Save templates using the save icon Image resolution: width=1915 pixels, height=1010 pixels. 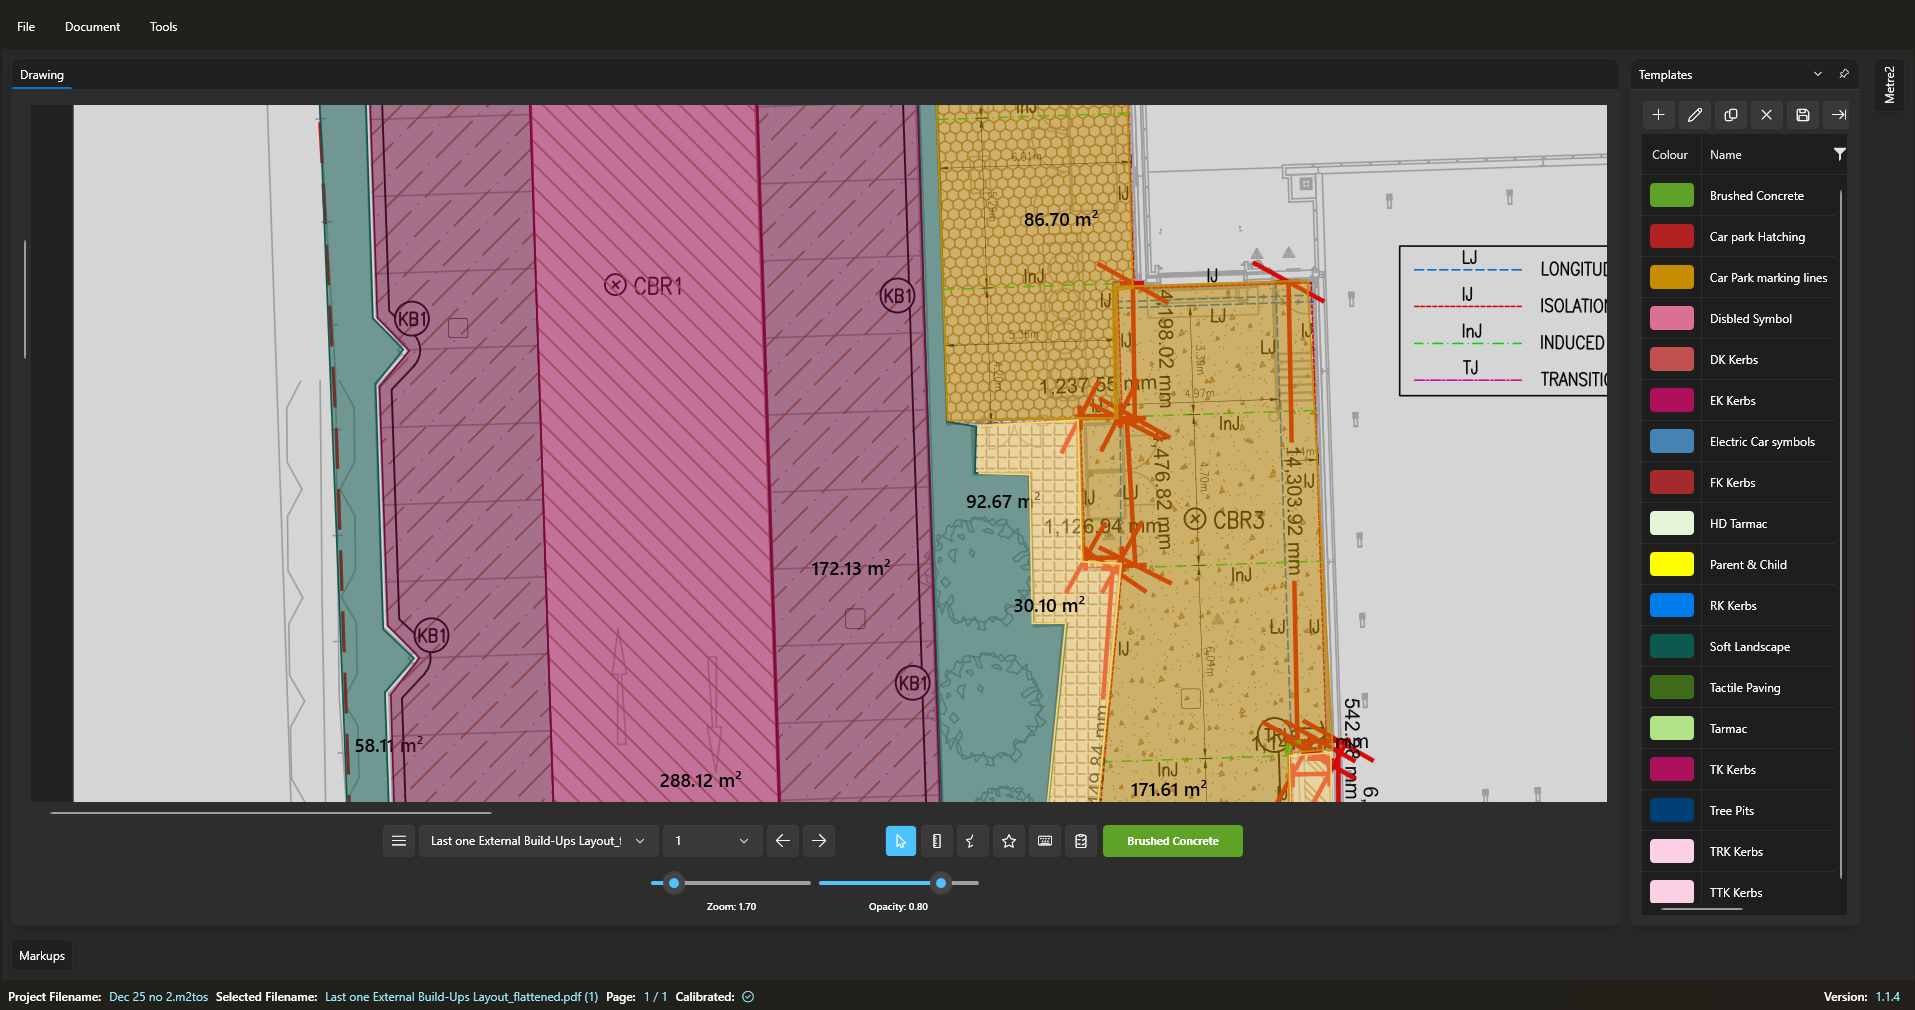(x=1801, y=115)
